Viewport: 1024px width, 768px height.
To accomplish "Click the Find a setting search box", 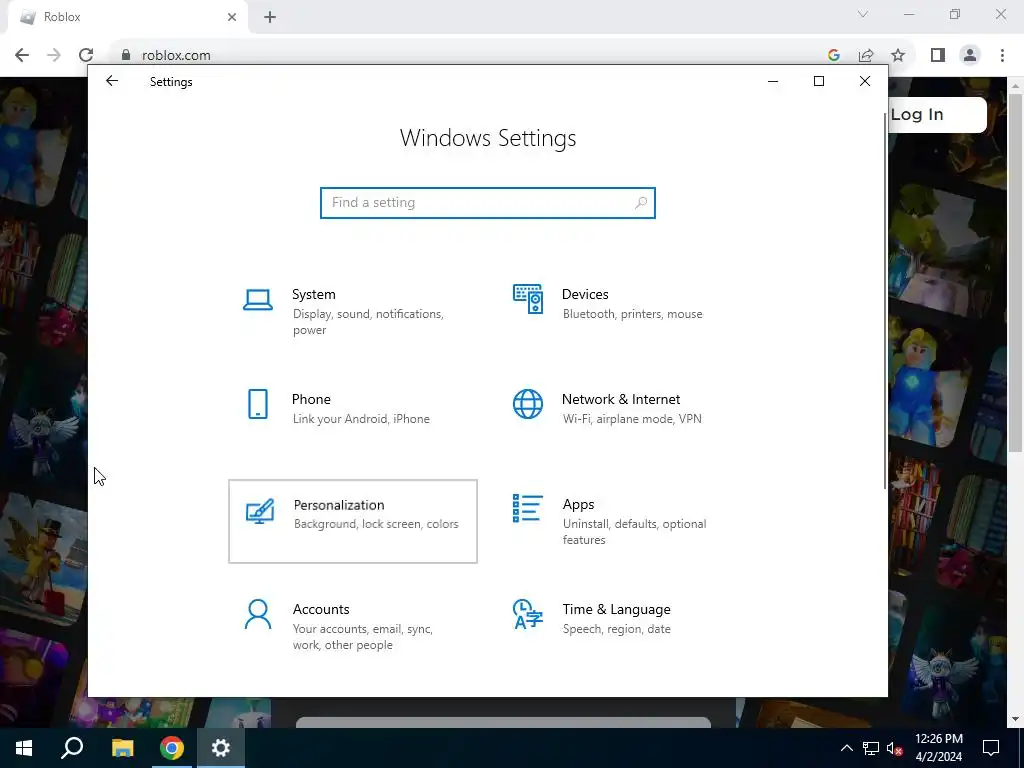I will (488, 202).
